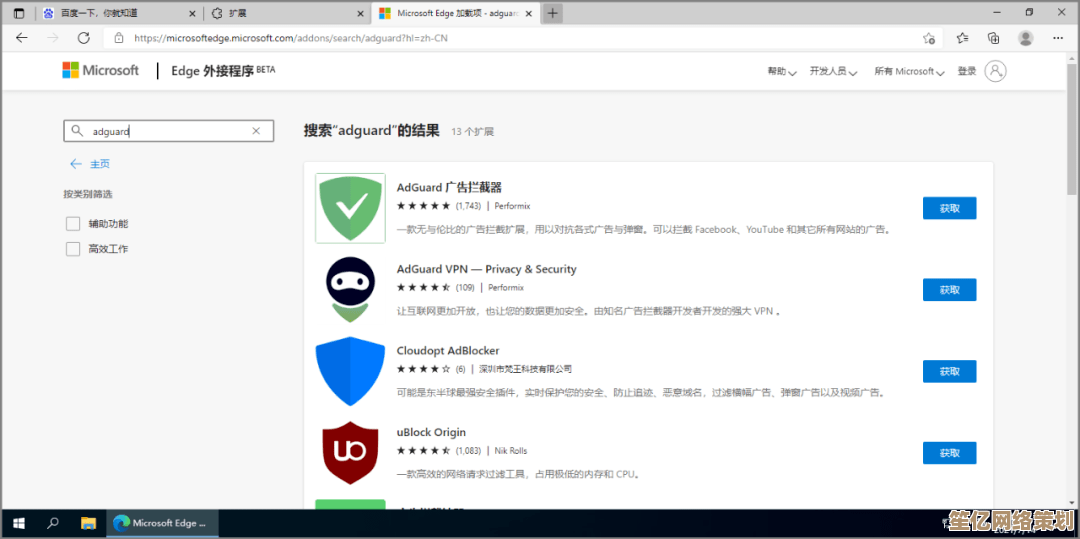Open the Collections icon in toolbar
The image size is (1080, 539).
(x=993, y=38)
